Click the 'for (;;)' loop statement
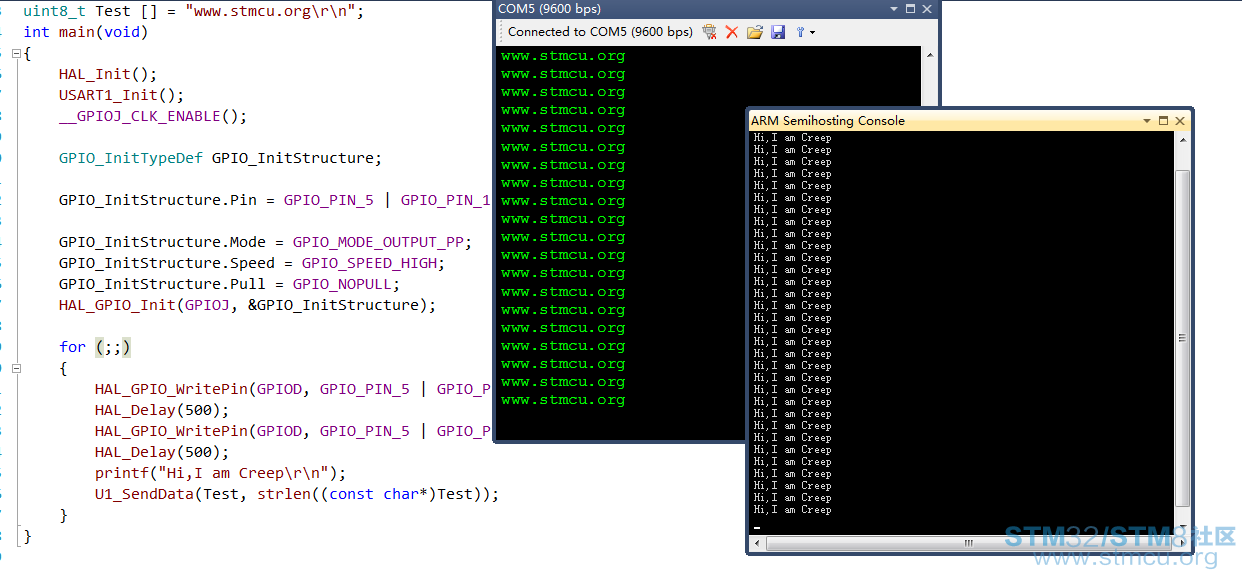1242x582 pixels. coord(95,347)
